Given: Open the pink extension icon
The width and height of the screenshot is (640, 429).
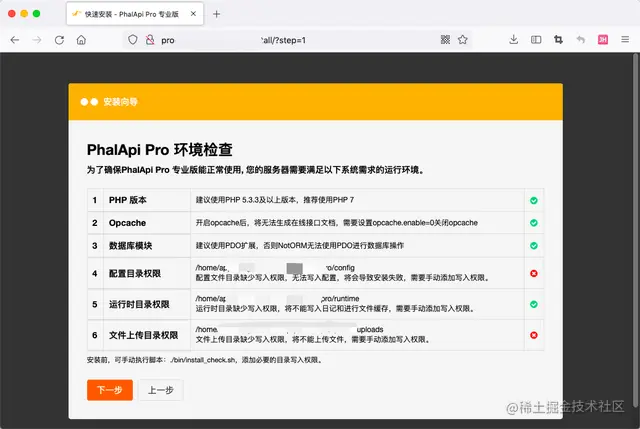Looking at the screenshot, I should coord(603,40).
